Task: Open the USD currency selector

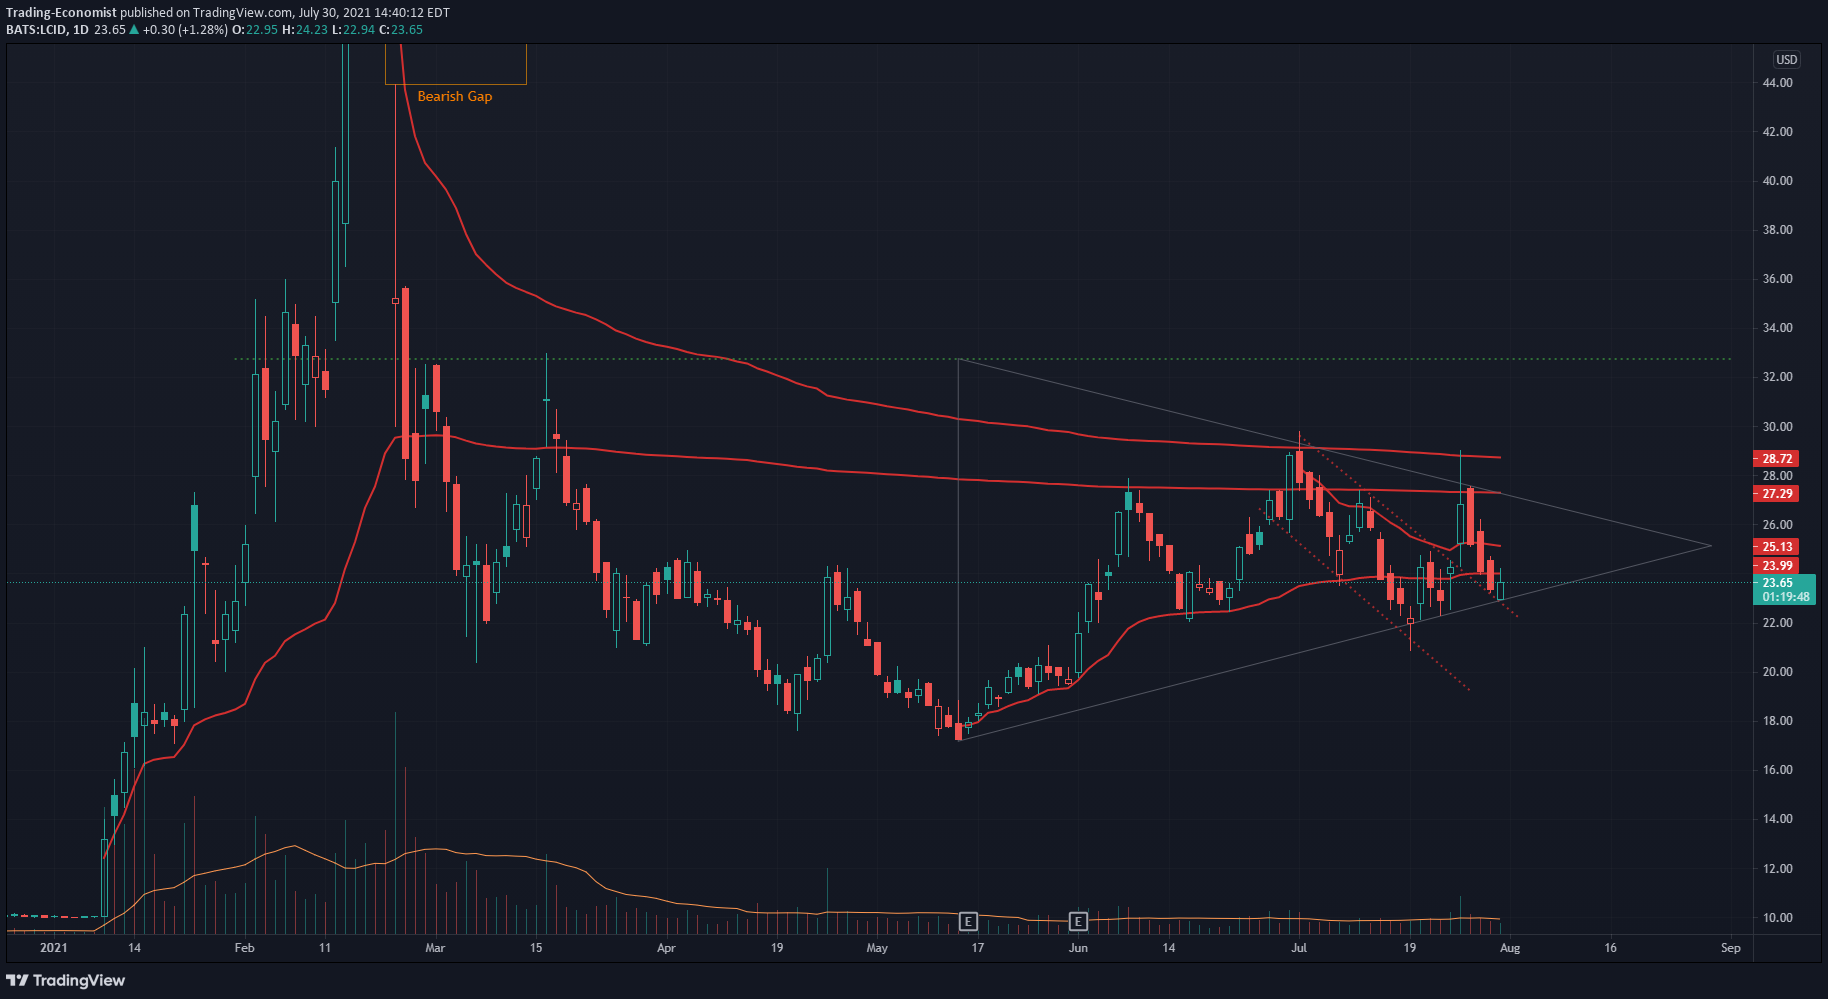Action: click(x=1786, y=59)
